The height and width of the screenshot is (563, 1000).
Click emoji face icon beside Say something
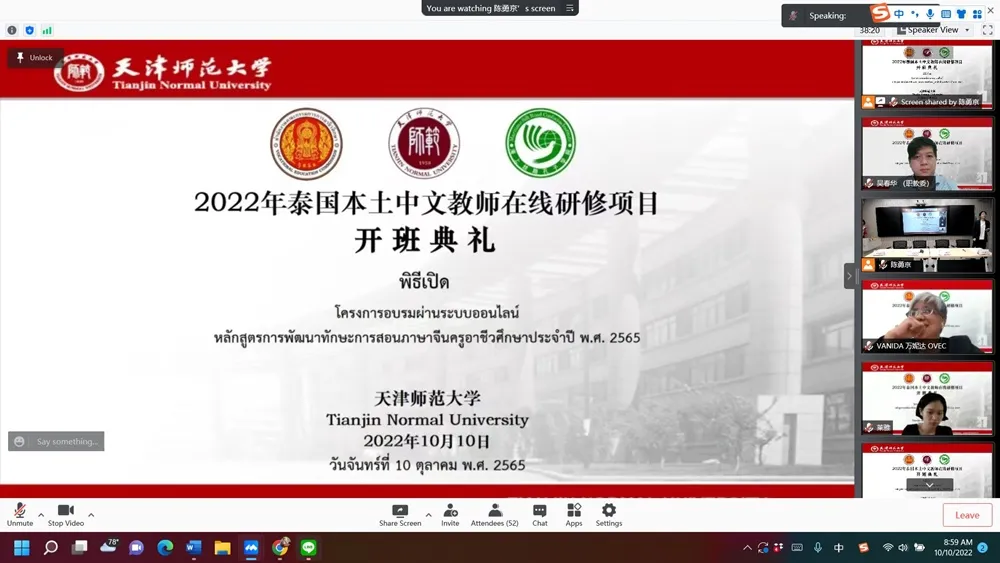click(x=20, y=441)
